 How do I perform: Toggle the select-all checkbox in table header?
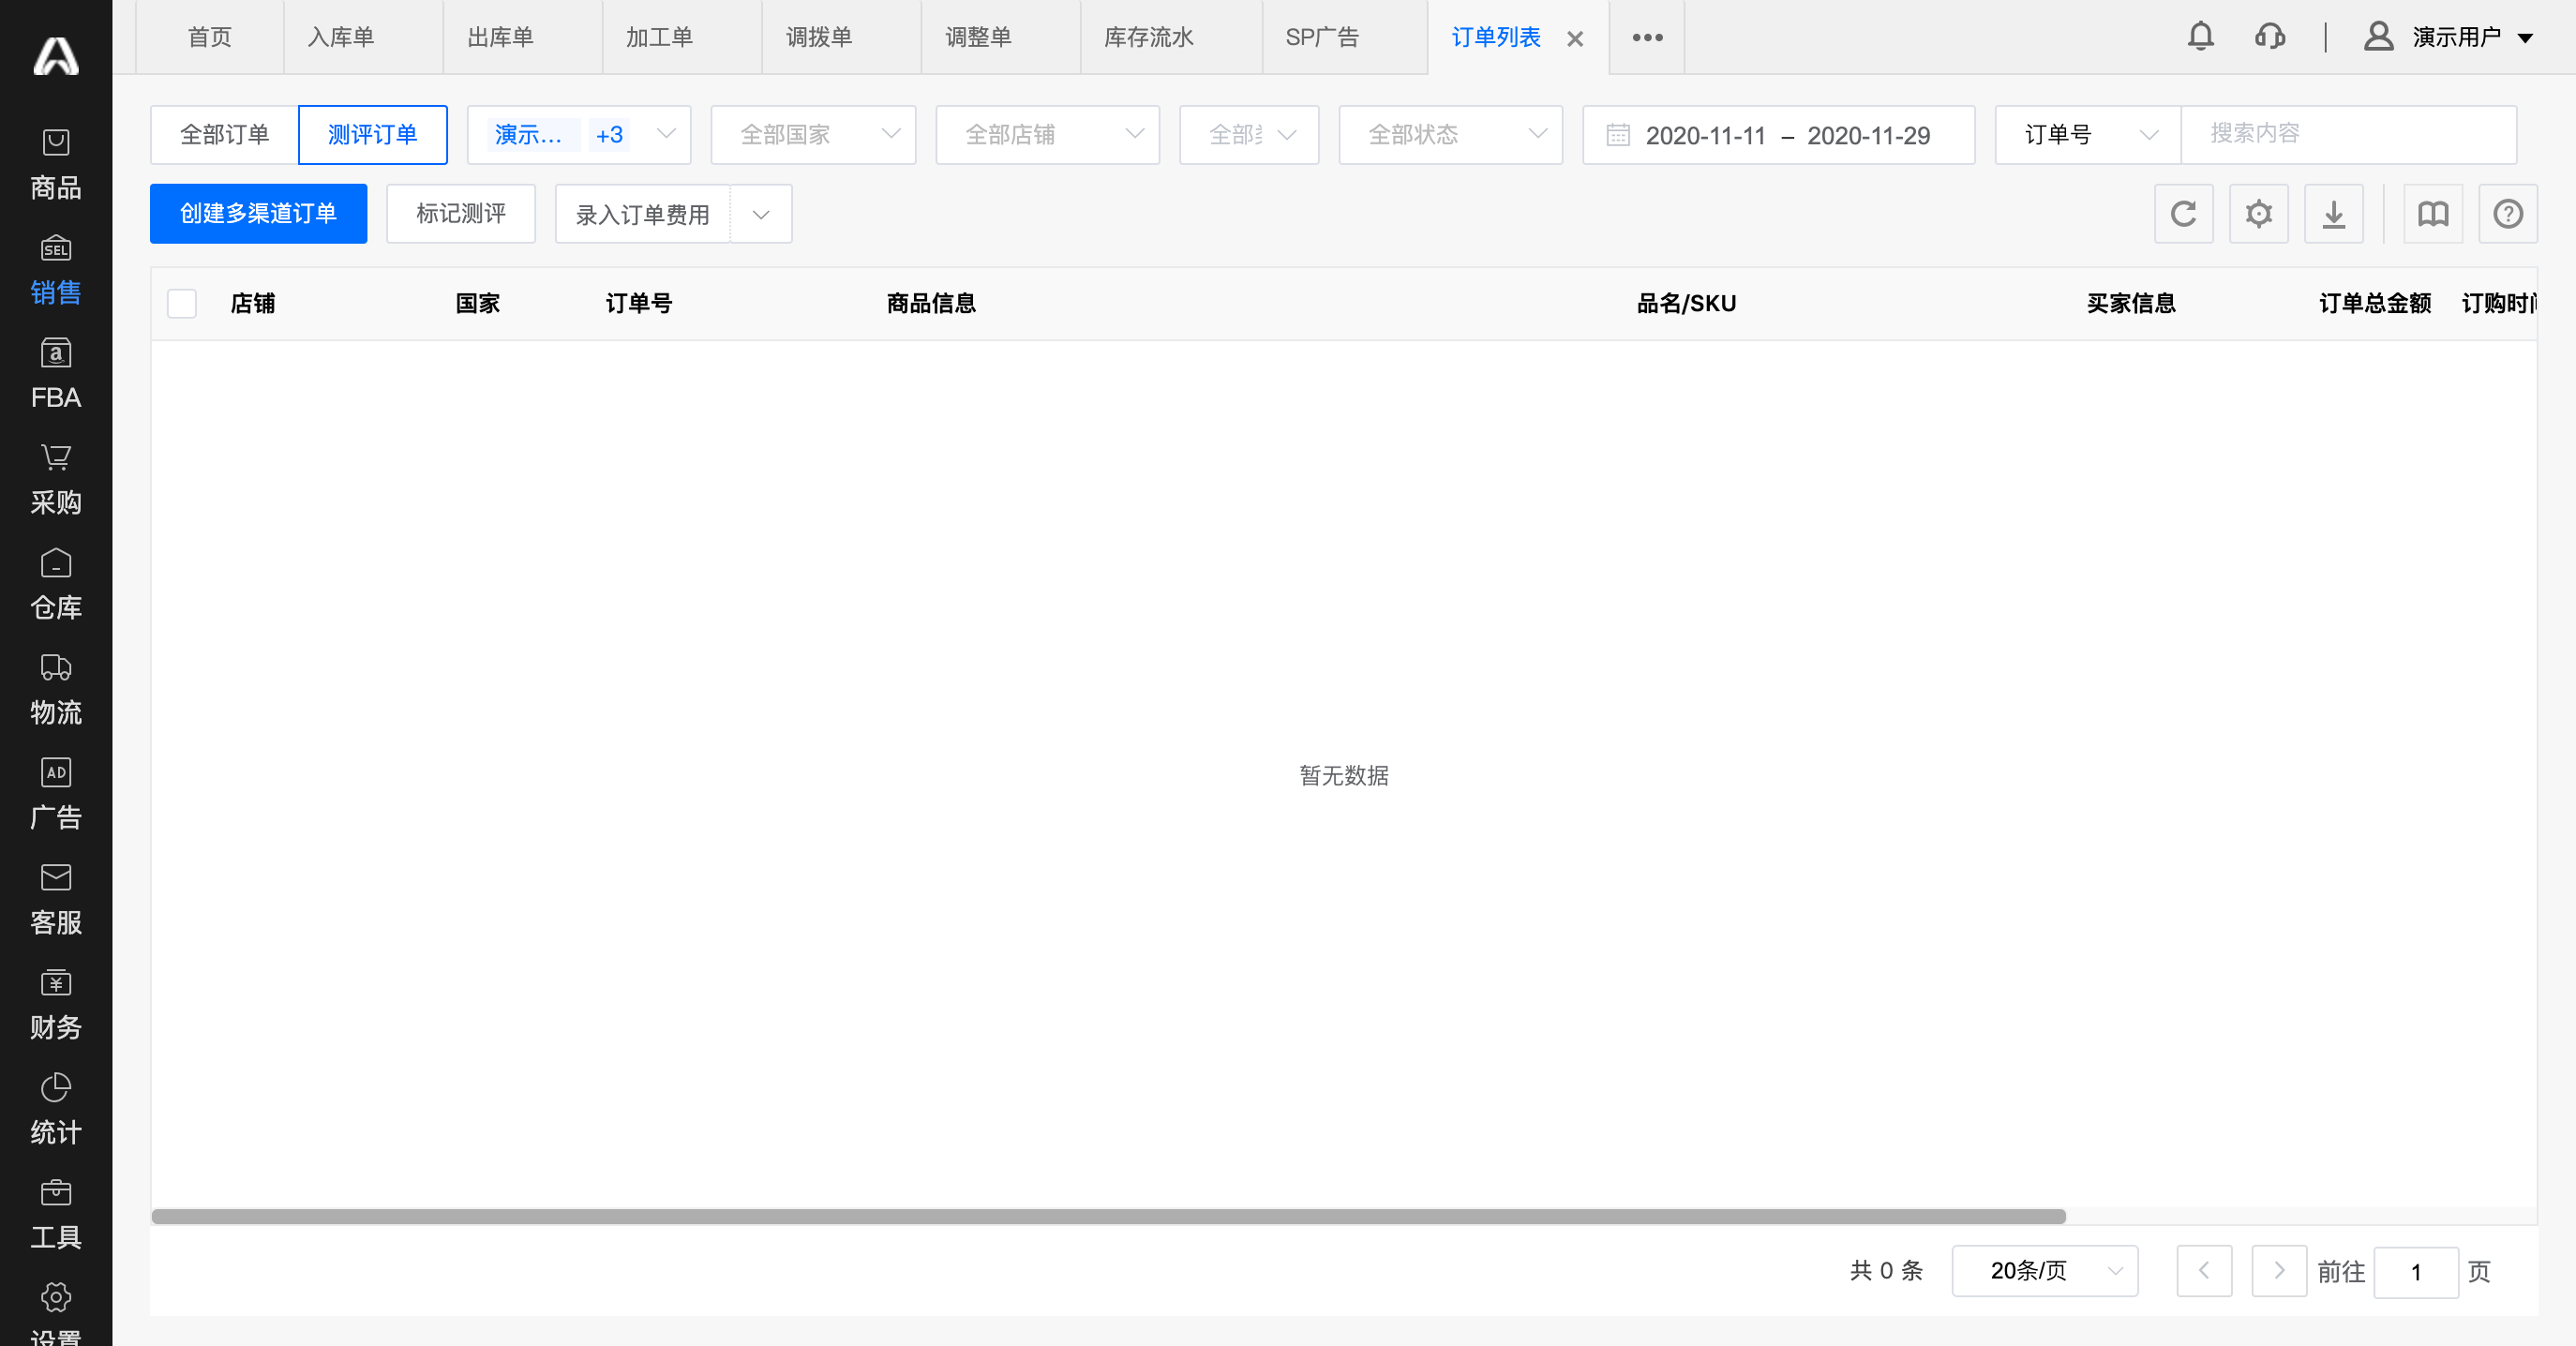[182, 303]
